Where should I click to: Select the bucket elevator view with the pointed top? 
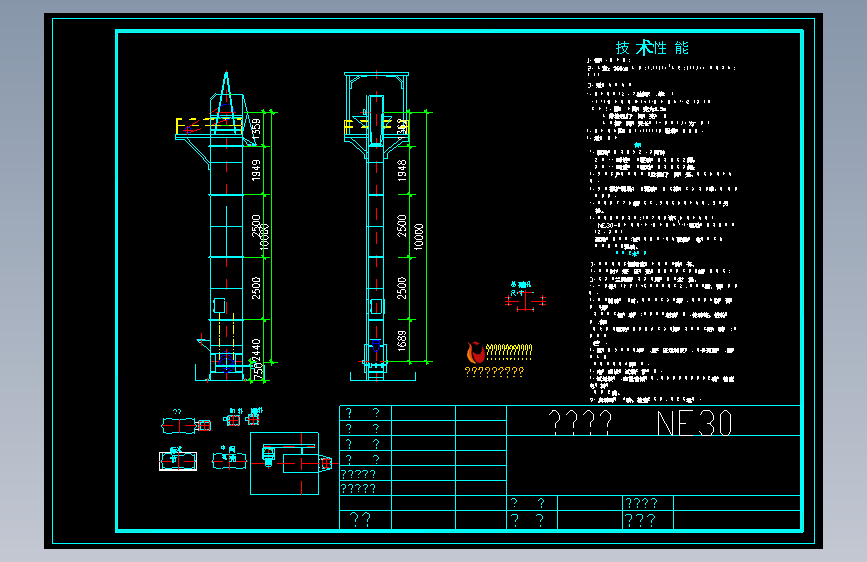pos(226,227)
